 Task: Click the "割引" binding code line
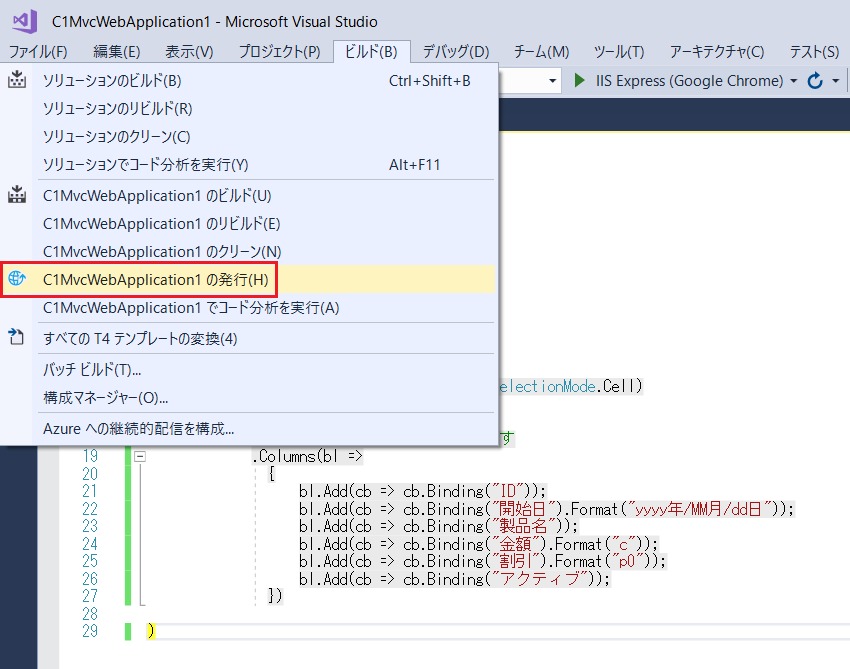(482, 561)
